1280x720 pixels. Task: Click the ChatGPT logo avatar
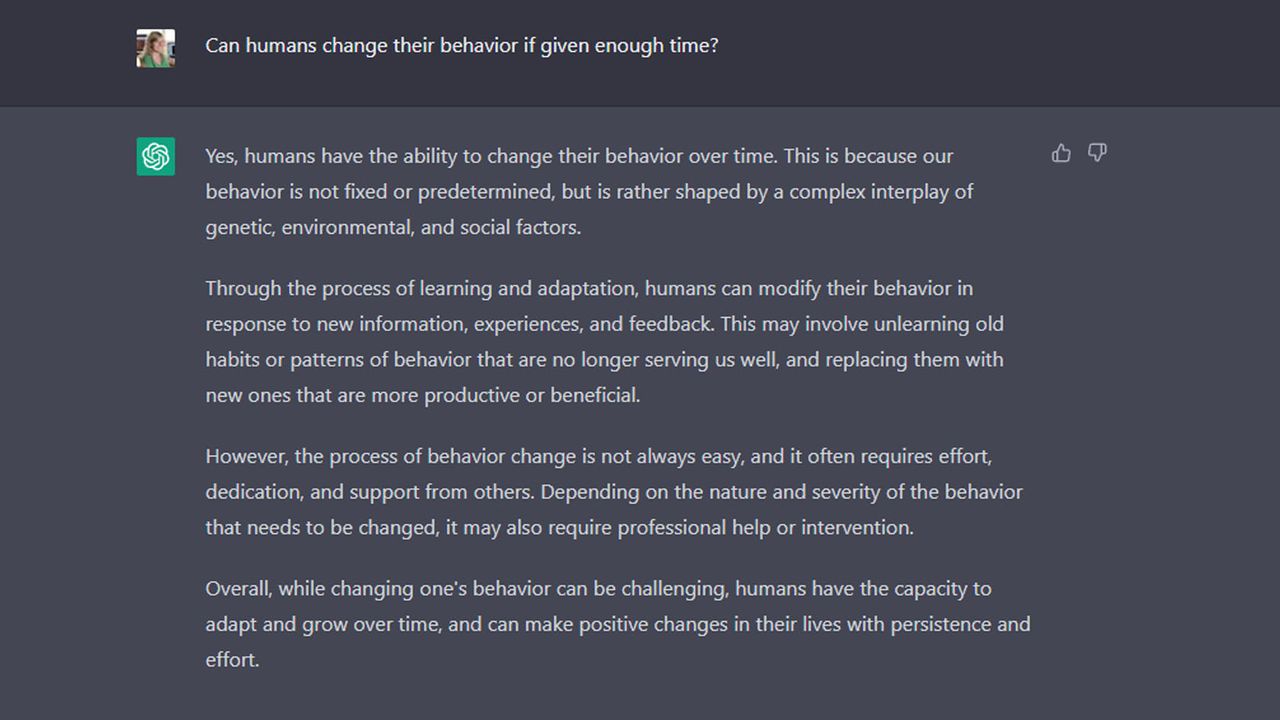tap(155, 156)
